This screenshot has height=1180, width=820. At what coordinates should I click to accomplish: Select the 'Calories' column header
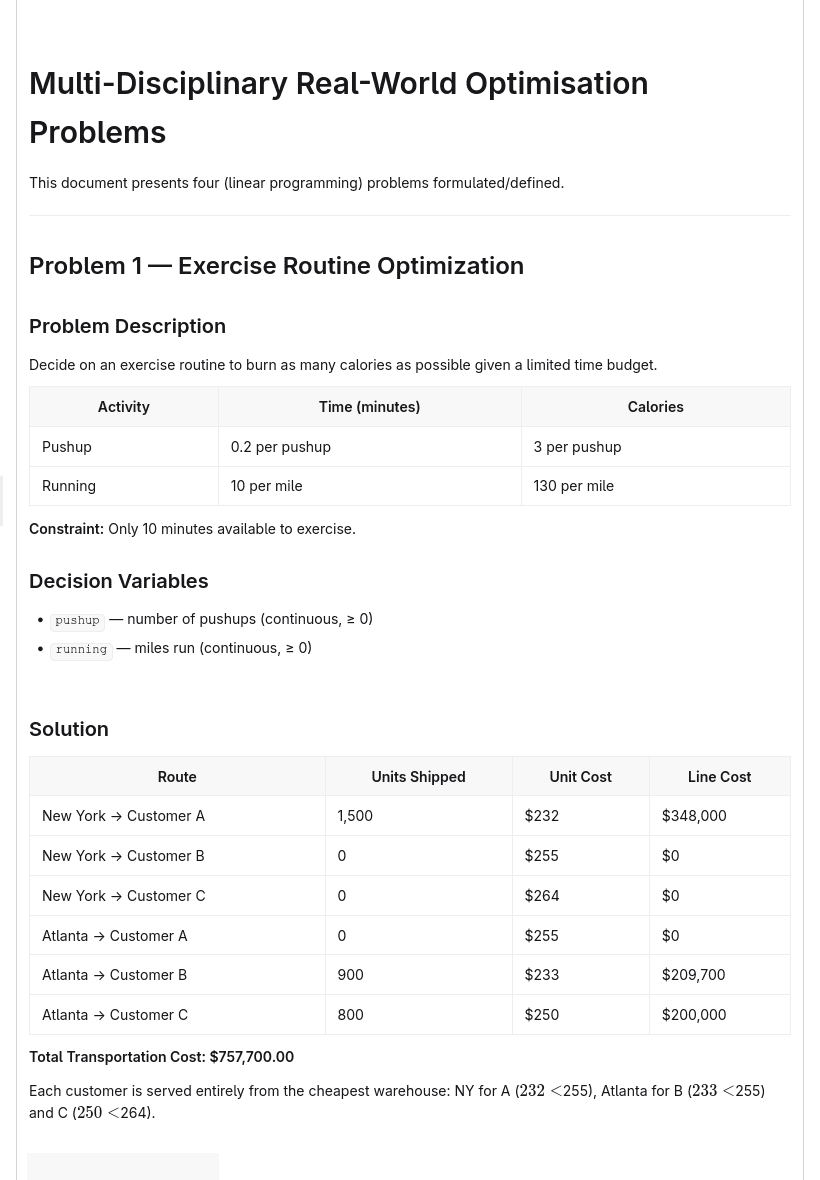[655, 406]
